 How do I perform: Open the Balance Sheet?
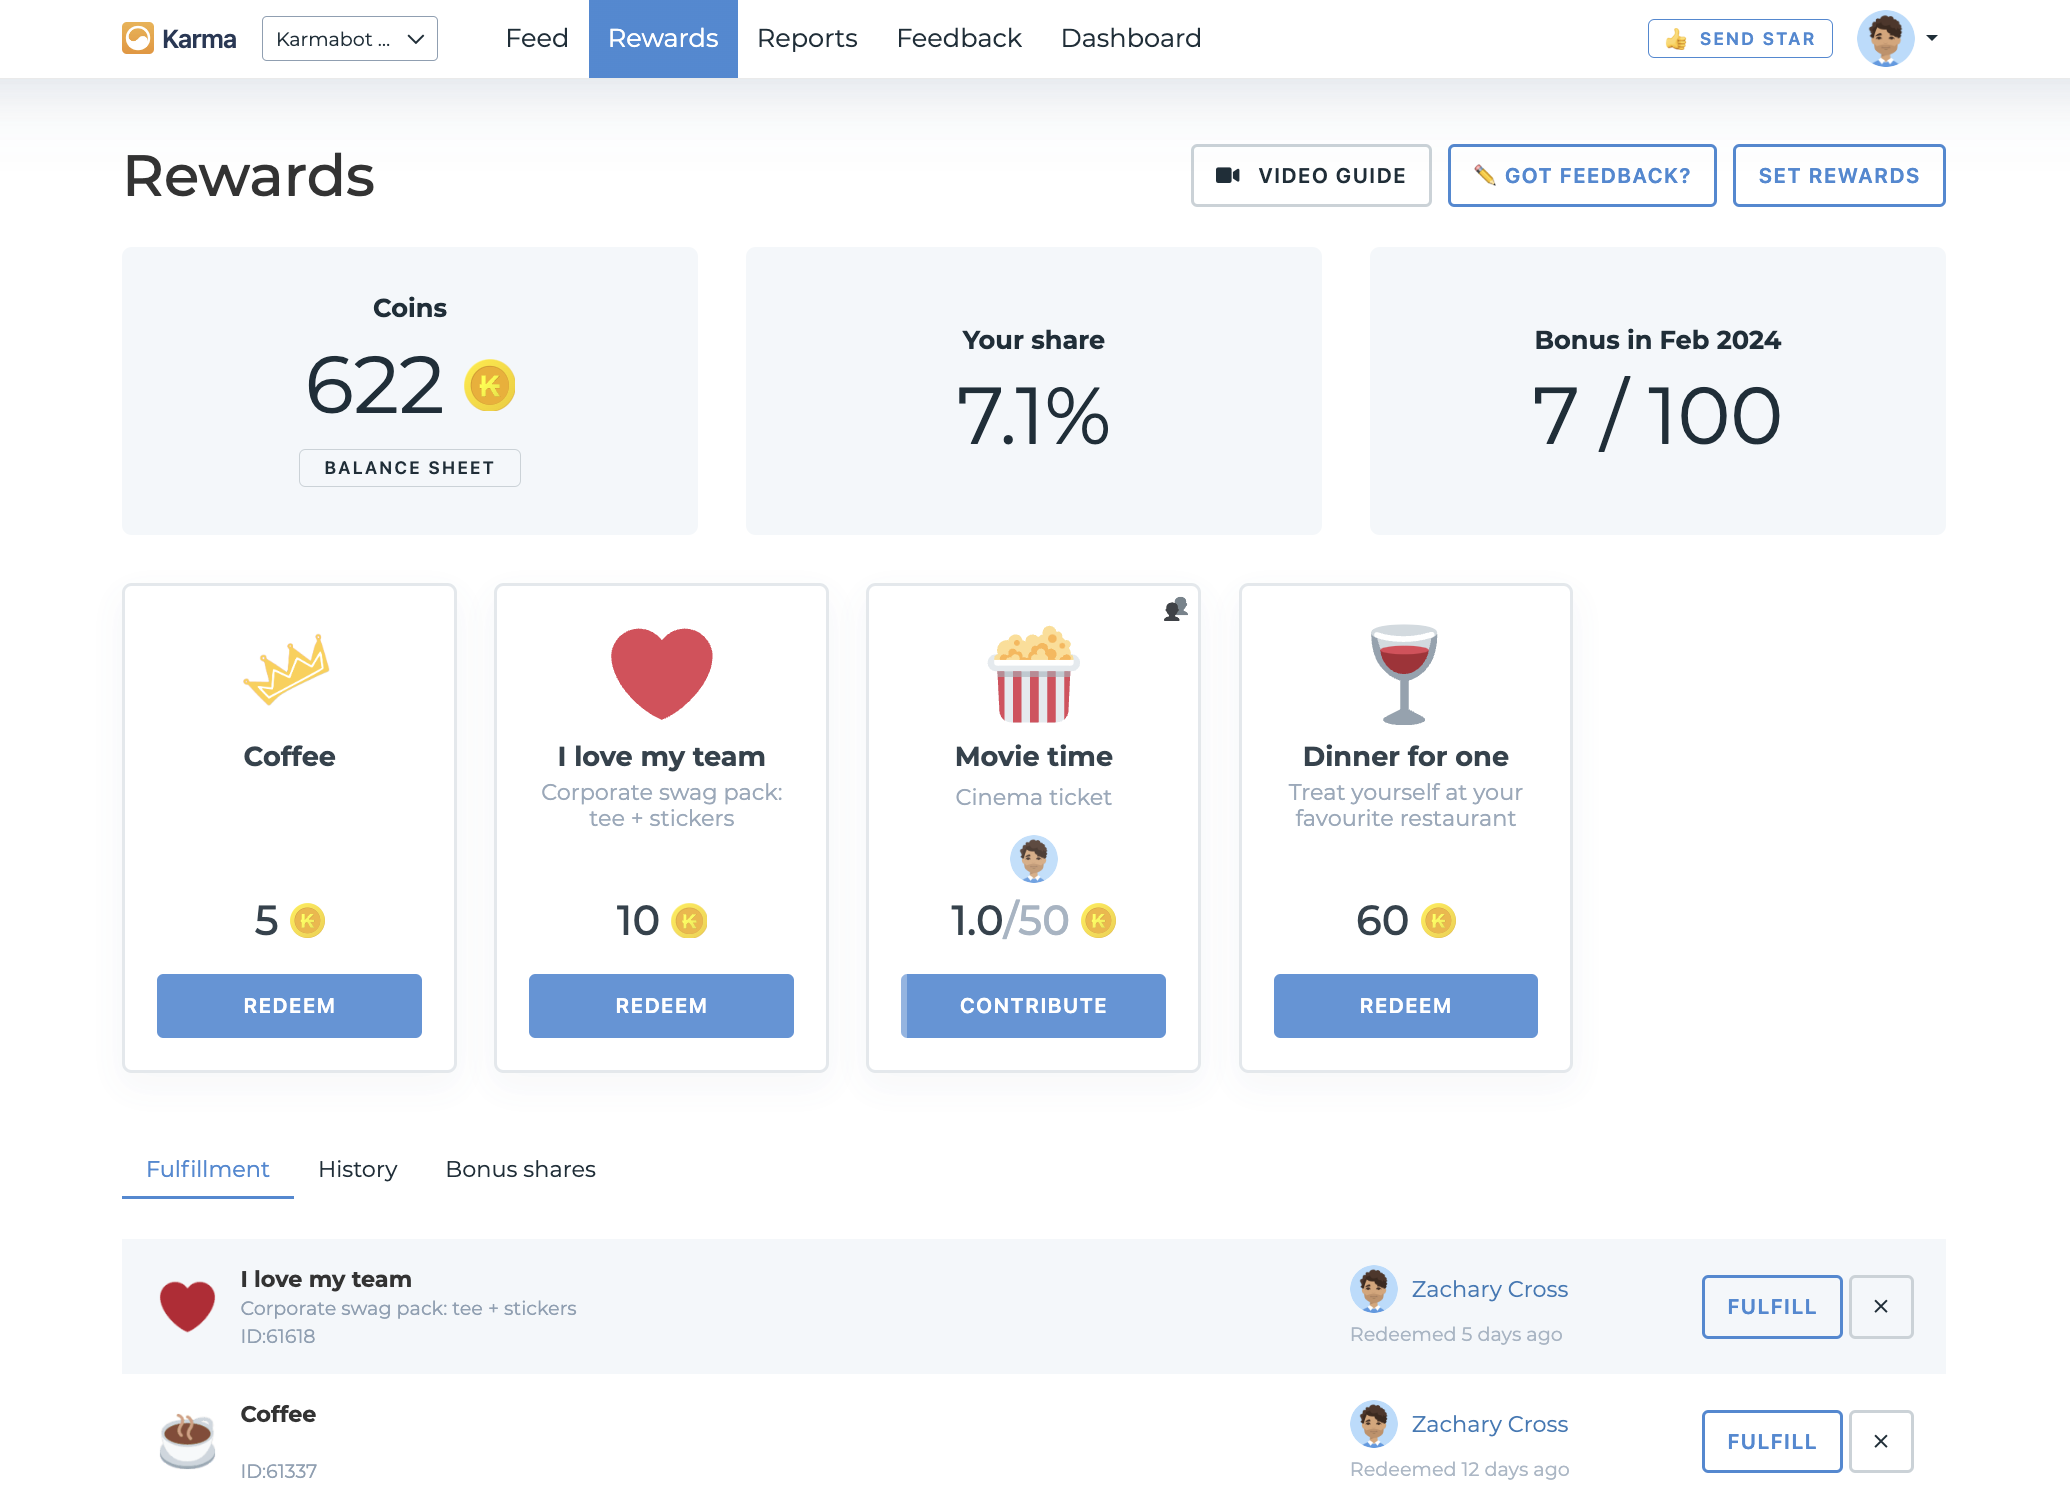pos(409,467)
